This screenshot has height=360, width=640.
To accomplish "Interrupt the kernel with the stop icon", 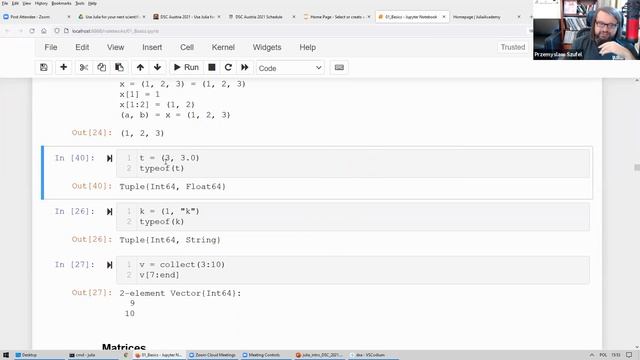I will coord(211,67).
